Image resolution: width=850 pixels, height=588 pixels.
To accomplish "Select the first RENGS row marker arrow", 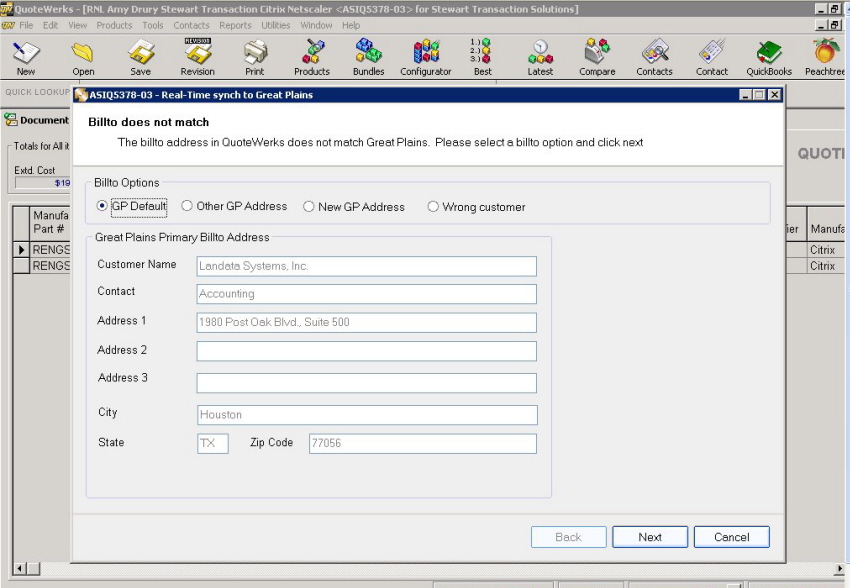I will tap(21, 250).
